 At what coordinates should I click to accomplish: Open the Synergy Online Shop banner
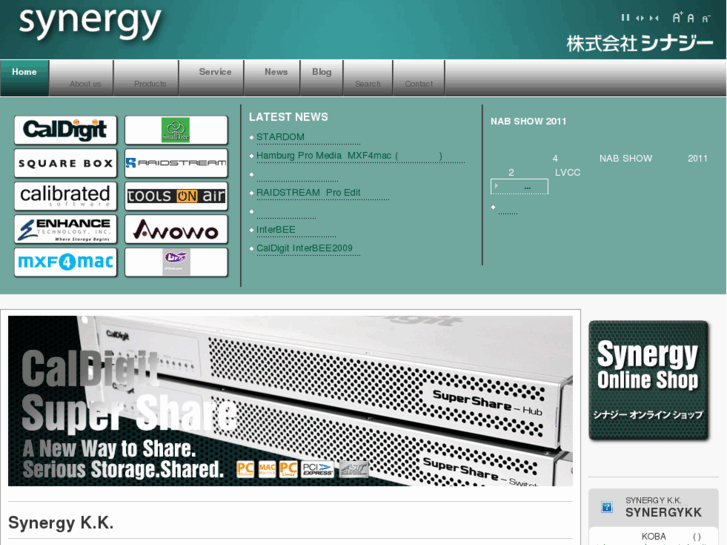tap(649, 380)
